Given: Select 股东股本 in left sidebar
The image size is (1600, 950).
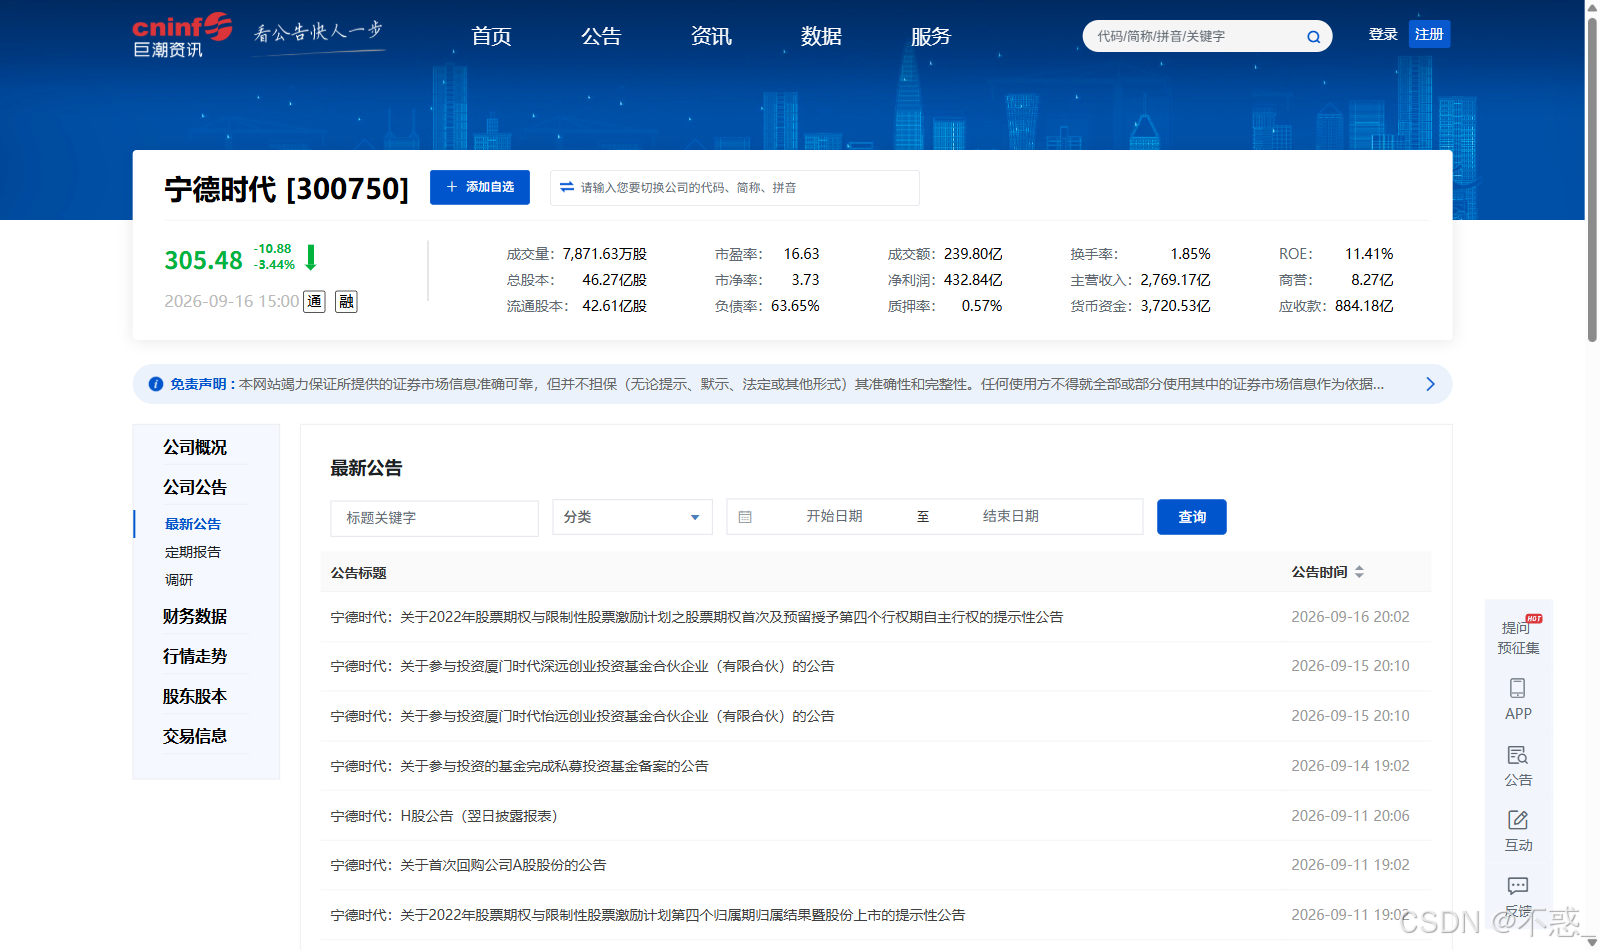Looking at the screenshot, I should tap(195, 696).
